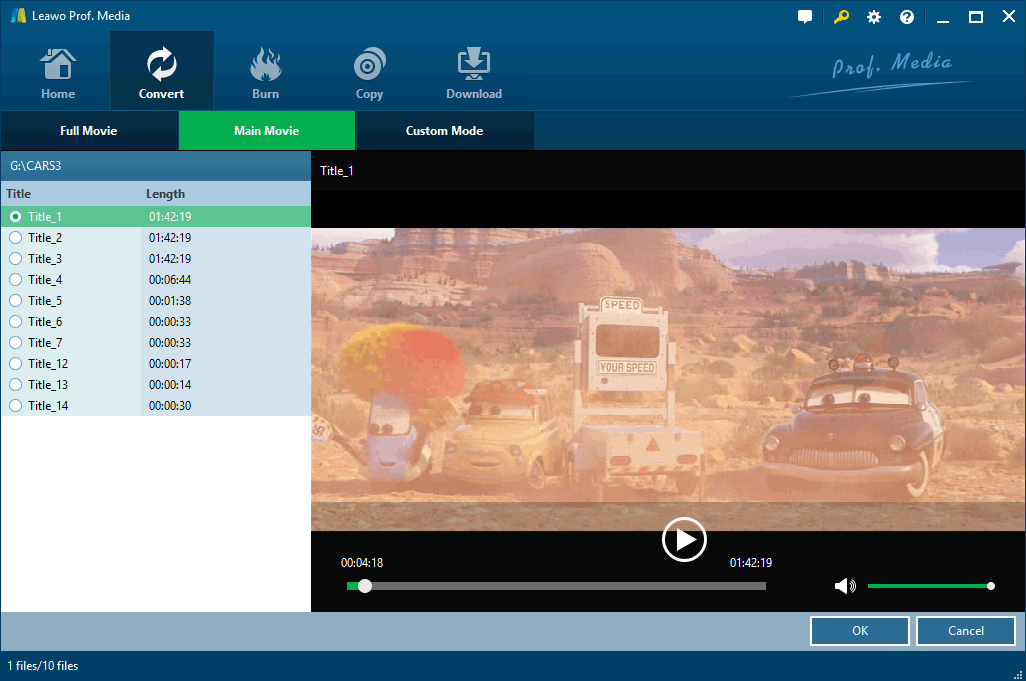Select Title_5 radio button
1026x681 pixels.
pos(16,300)
